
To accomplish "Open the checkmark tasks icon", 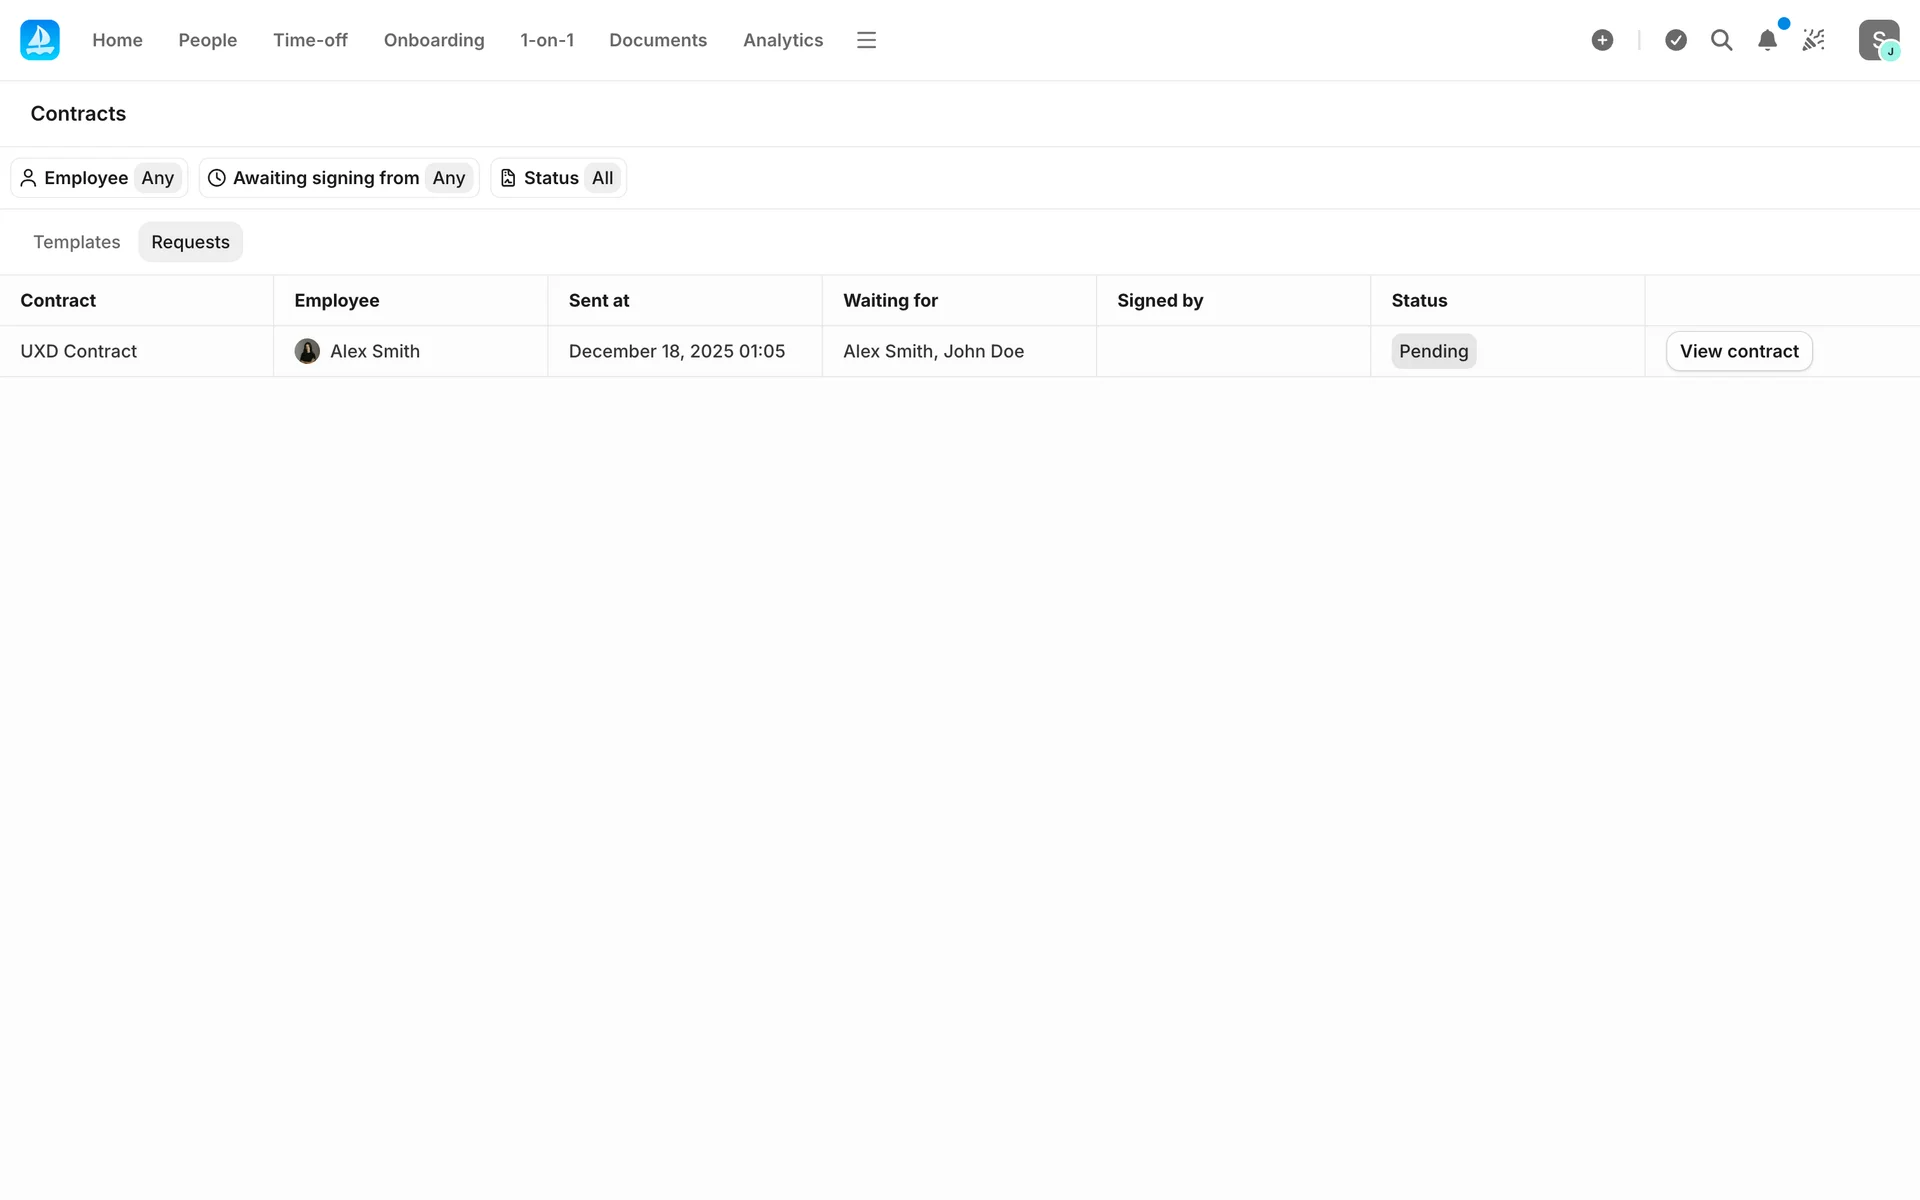I will click(x=1676, y=40).
